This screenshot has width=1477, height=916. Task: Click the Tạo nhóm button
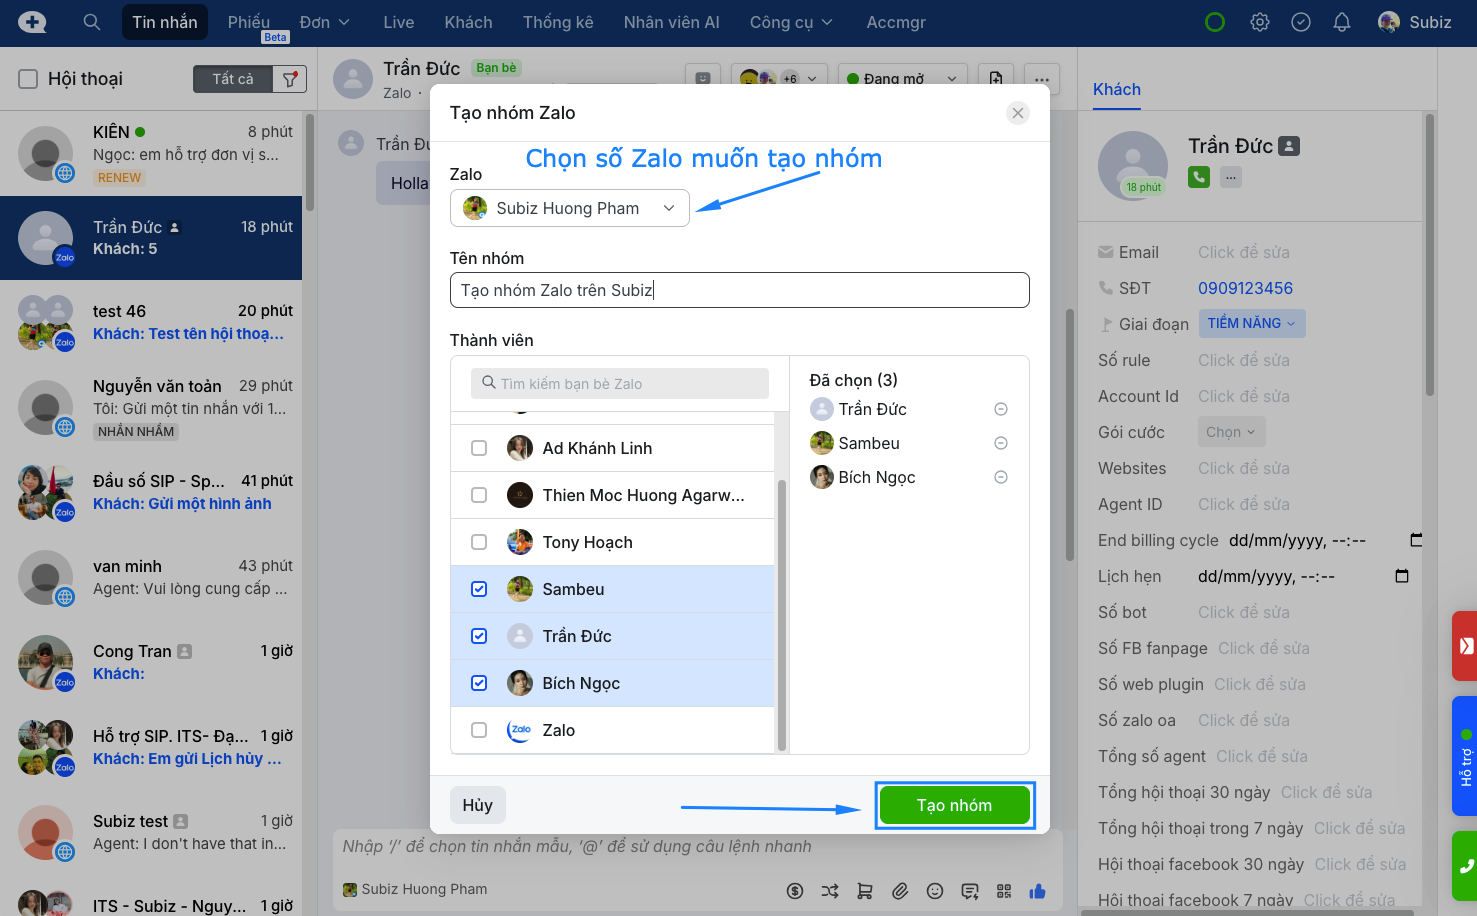[x=954, y=805]
